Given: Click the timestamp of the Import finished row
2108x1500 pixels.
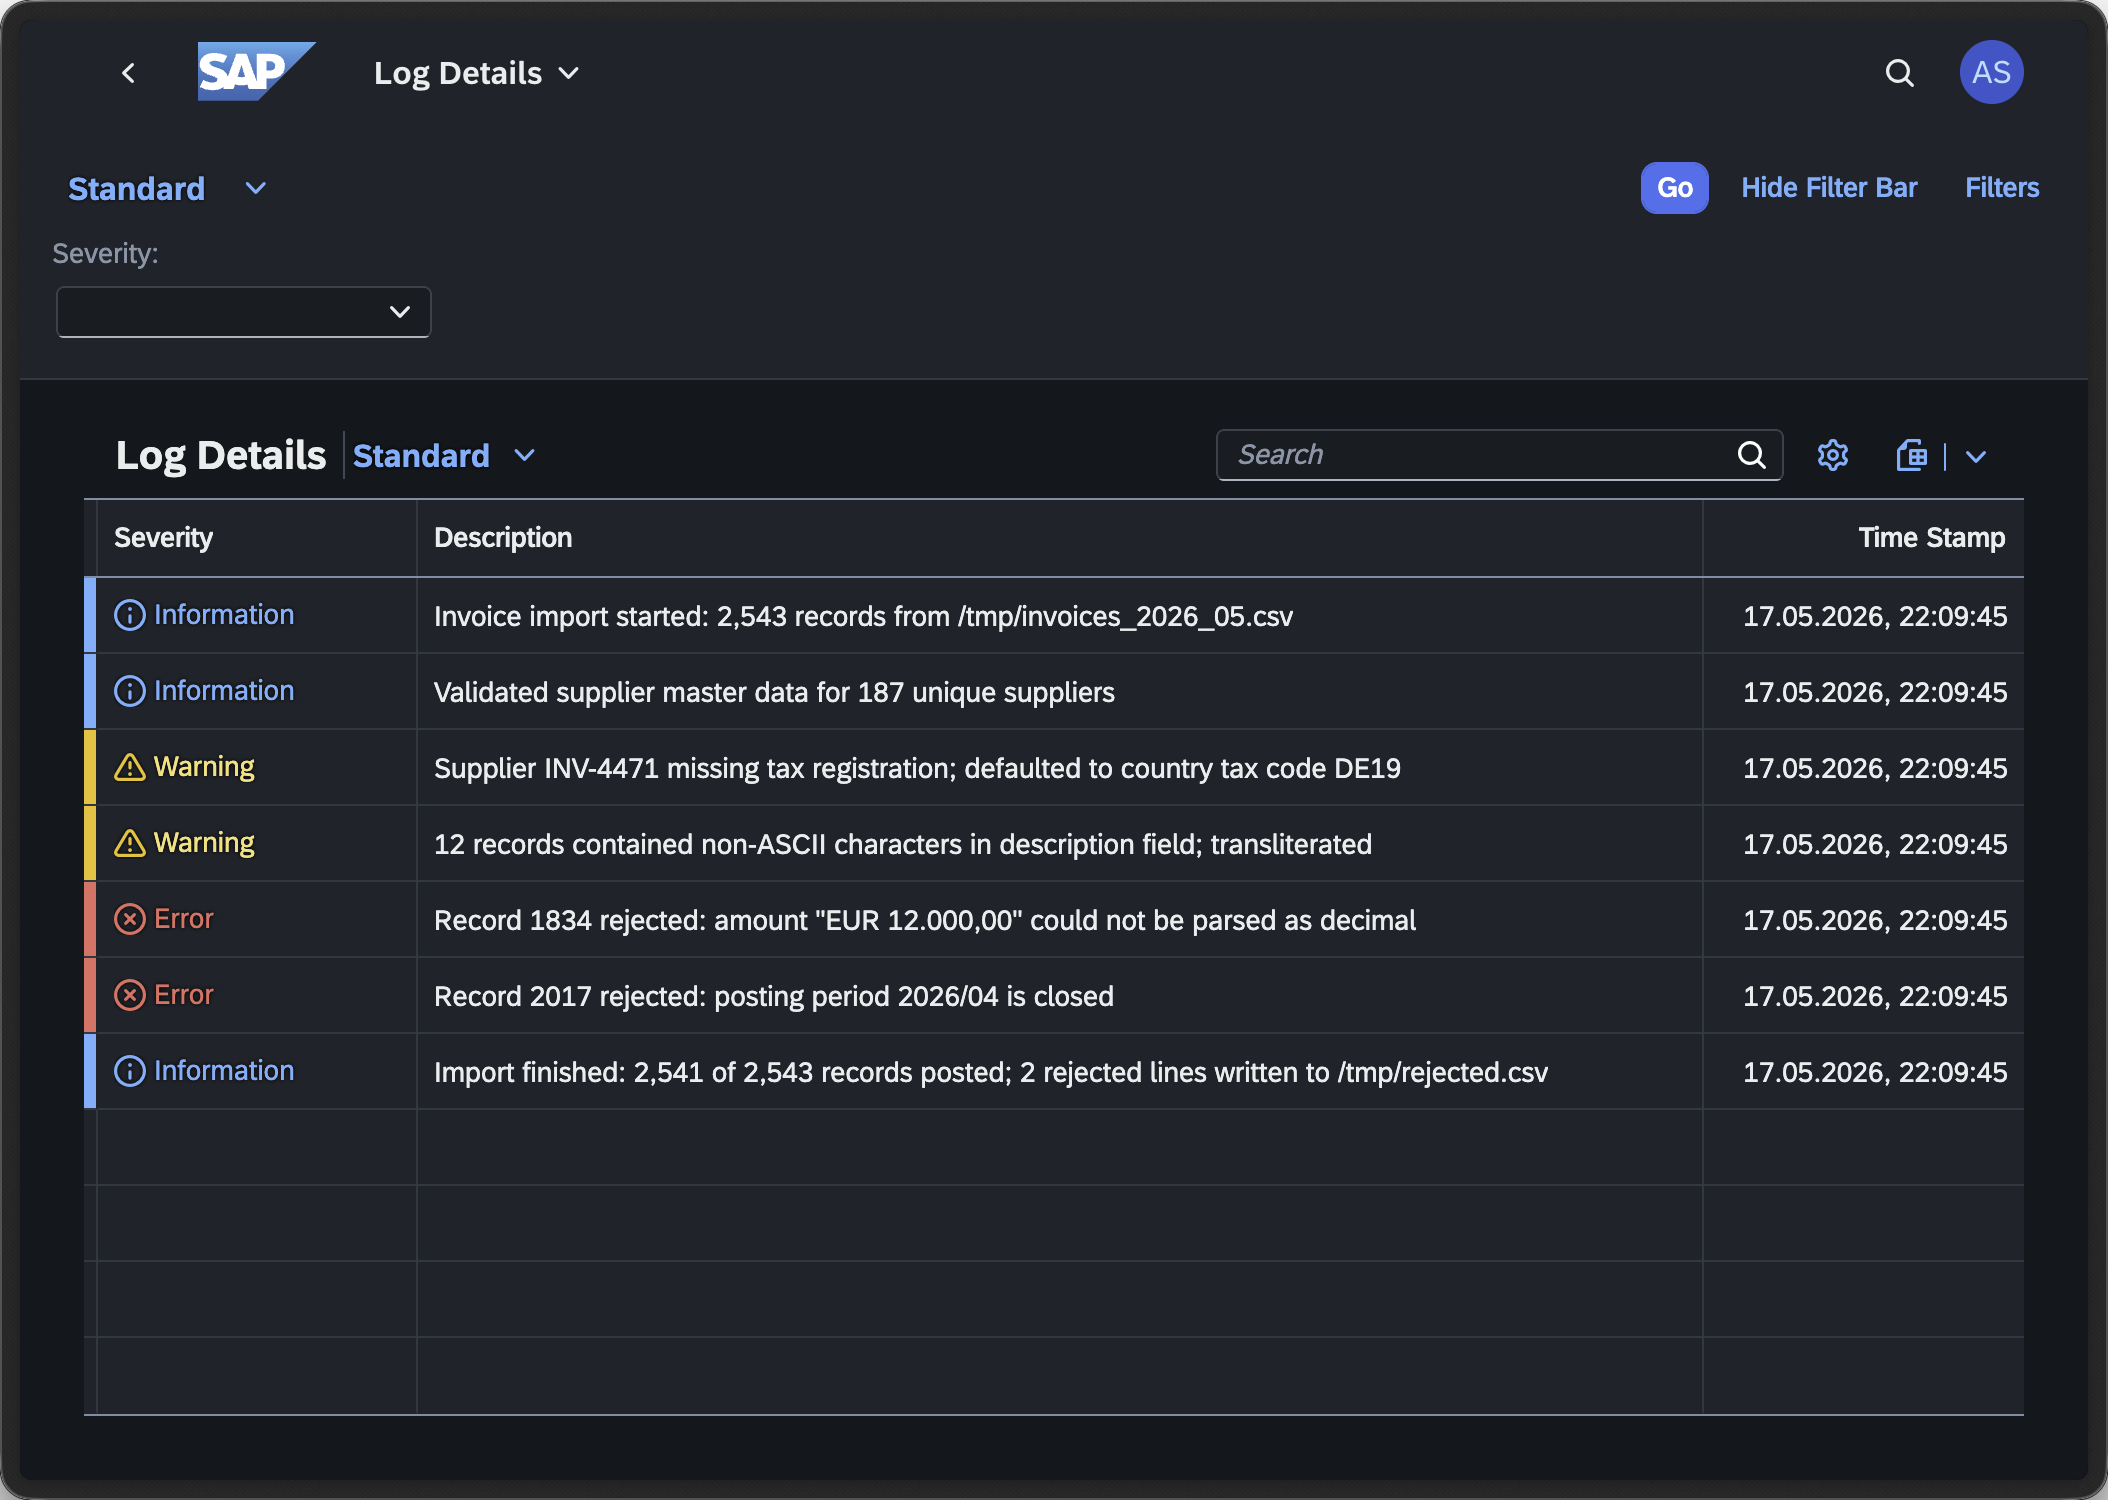Looking at the screenshot, I should click(x=1874, y=1072).
